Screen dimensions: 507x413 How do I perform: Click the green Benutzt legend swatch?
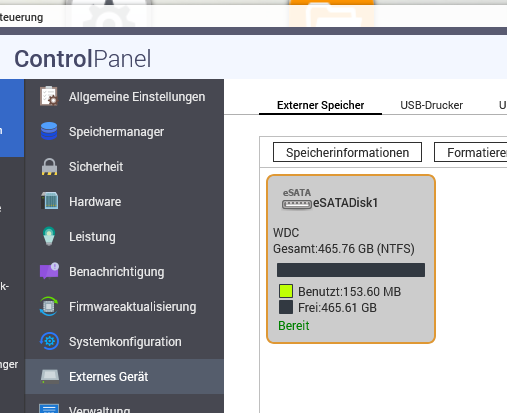[x=286, y=291]
